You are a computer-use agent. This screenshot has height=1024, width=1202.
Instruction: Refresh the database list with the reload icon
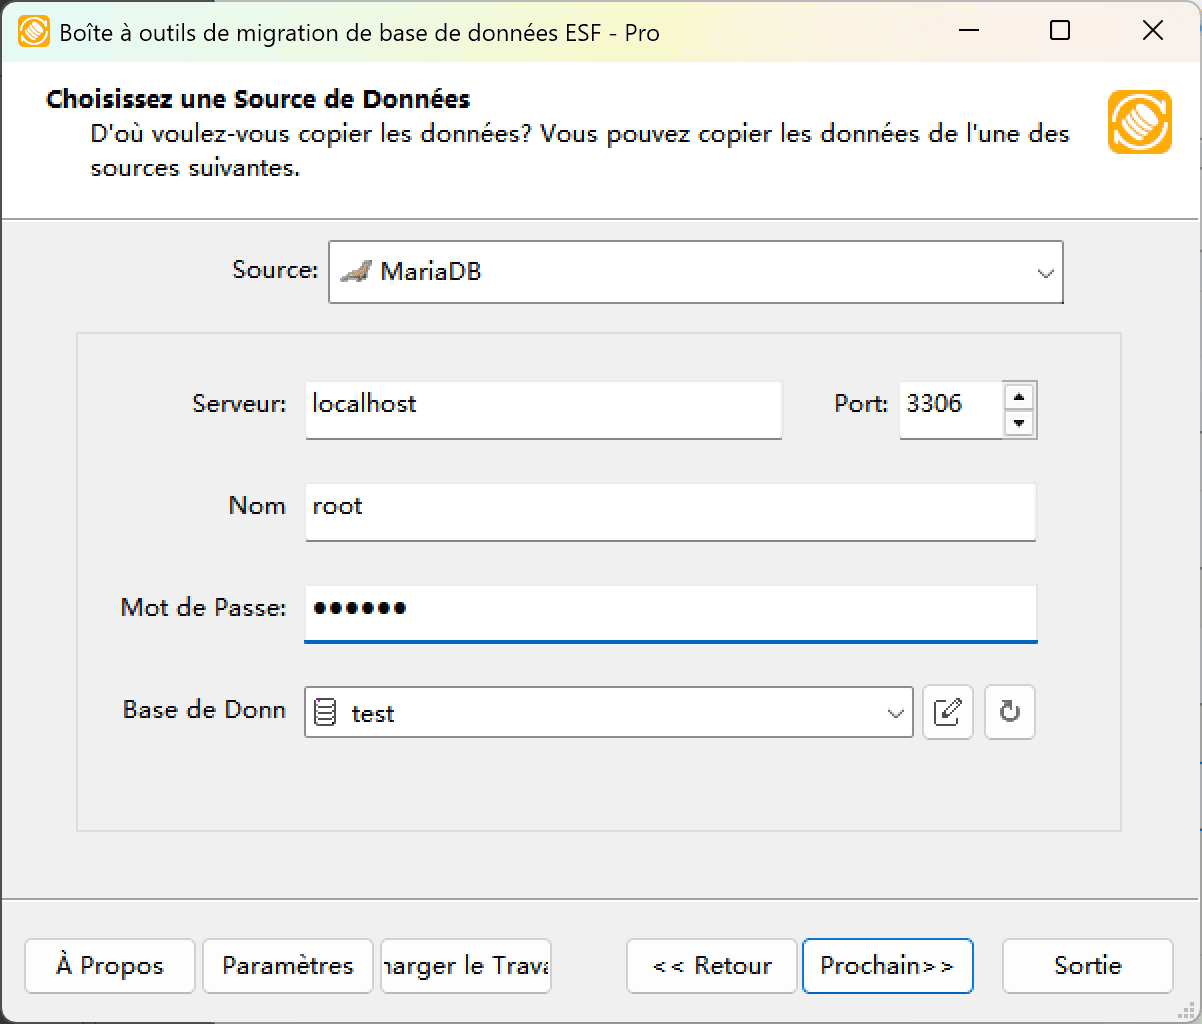1009,712
